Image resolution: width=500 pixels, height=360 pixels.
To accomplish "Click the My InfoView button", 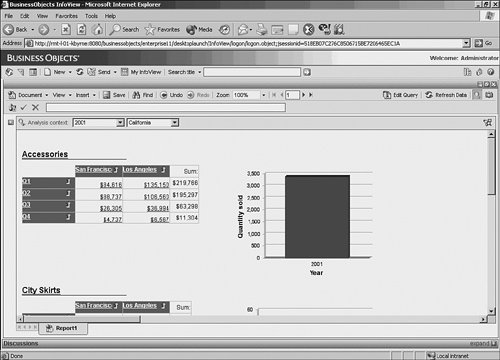I will [141, 72].
